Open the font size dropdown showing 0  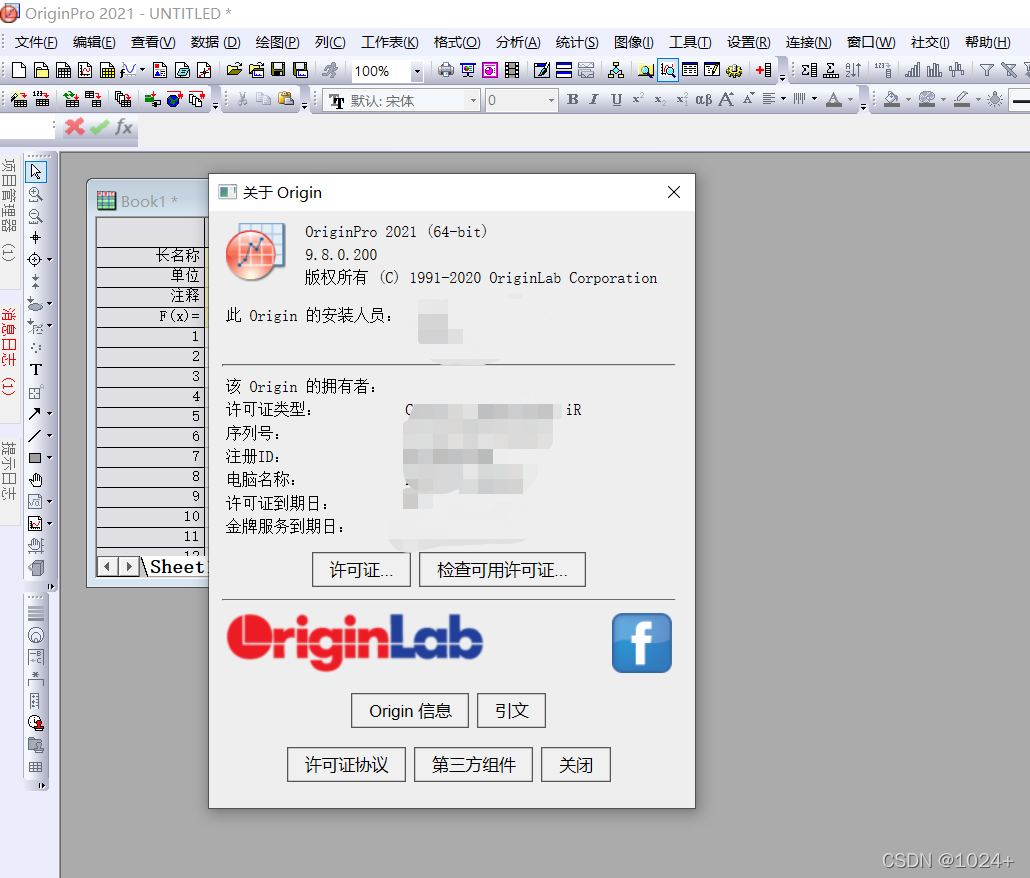[551, 100]
